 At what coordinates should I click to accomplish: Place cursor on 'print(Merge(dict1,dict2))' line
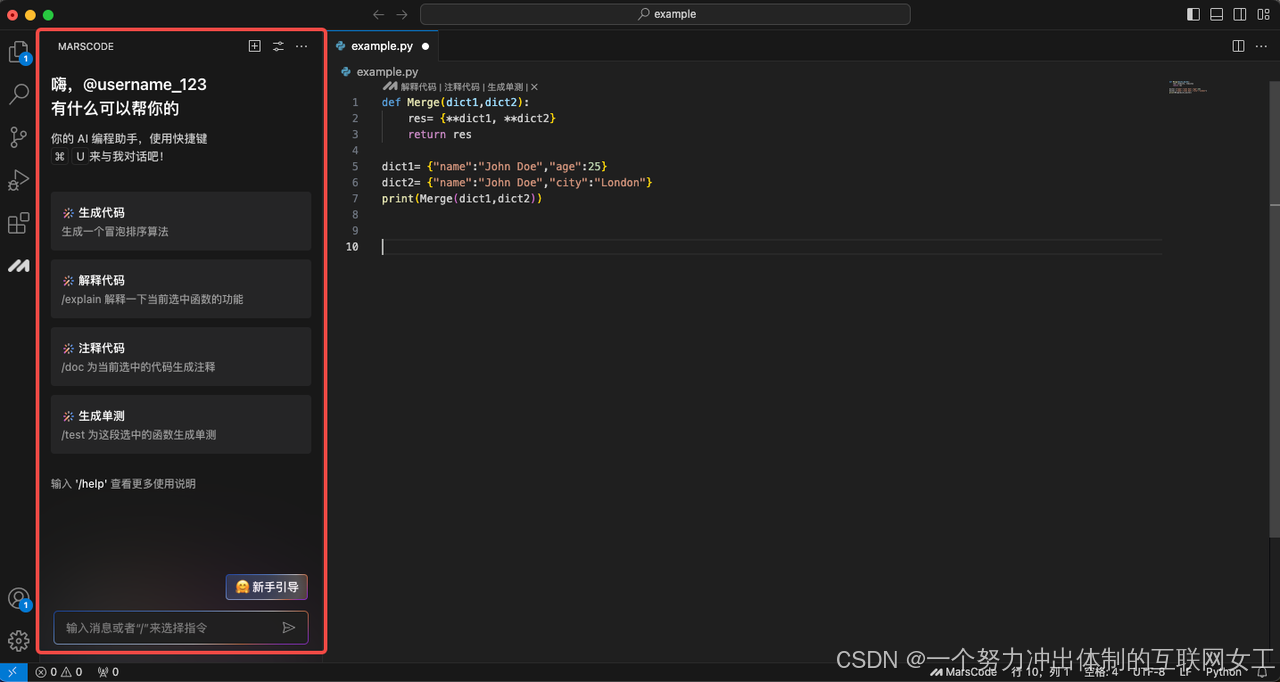tap(461, 198)
